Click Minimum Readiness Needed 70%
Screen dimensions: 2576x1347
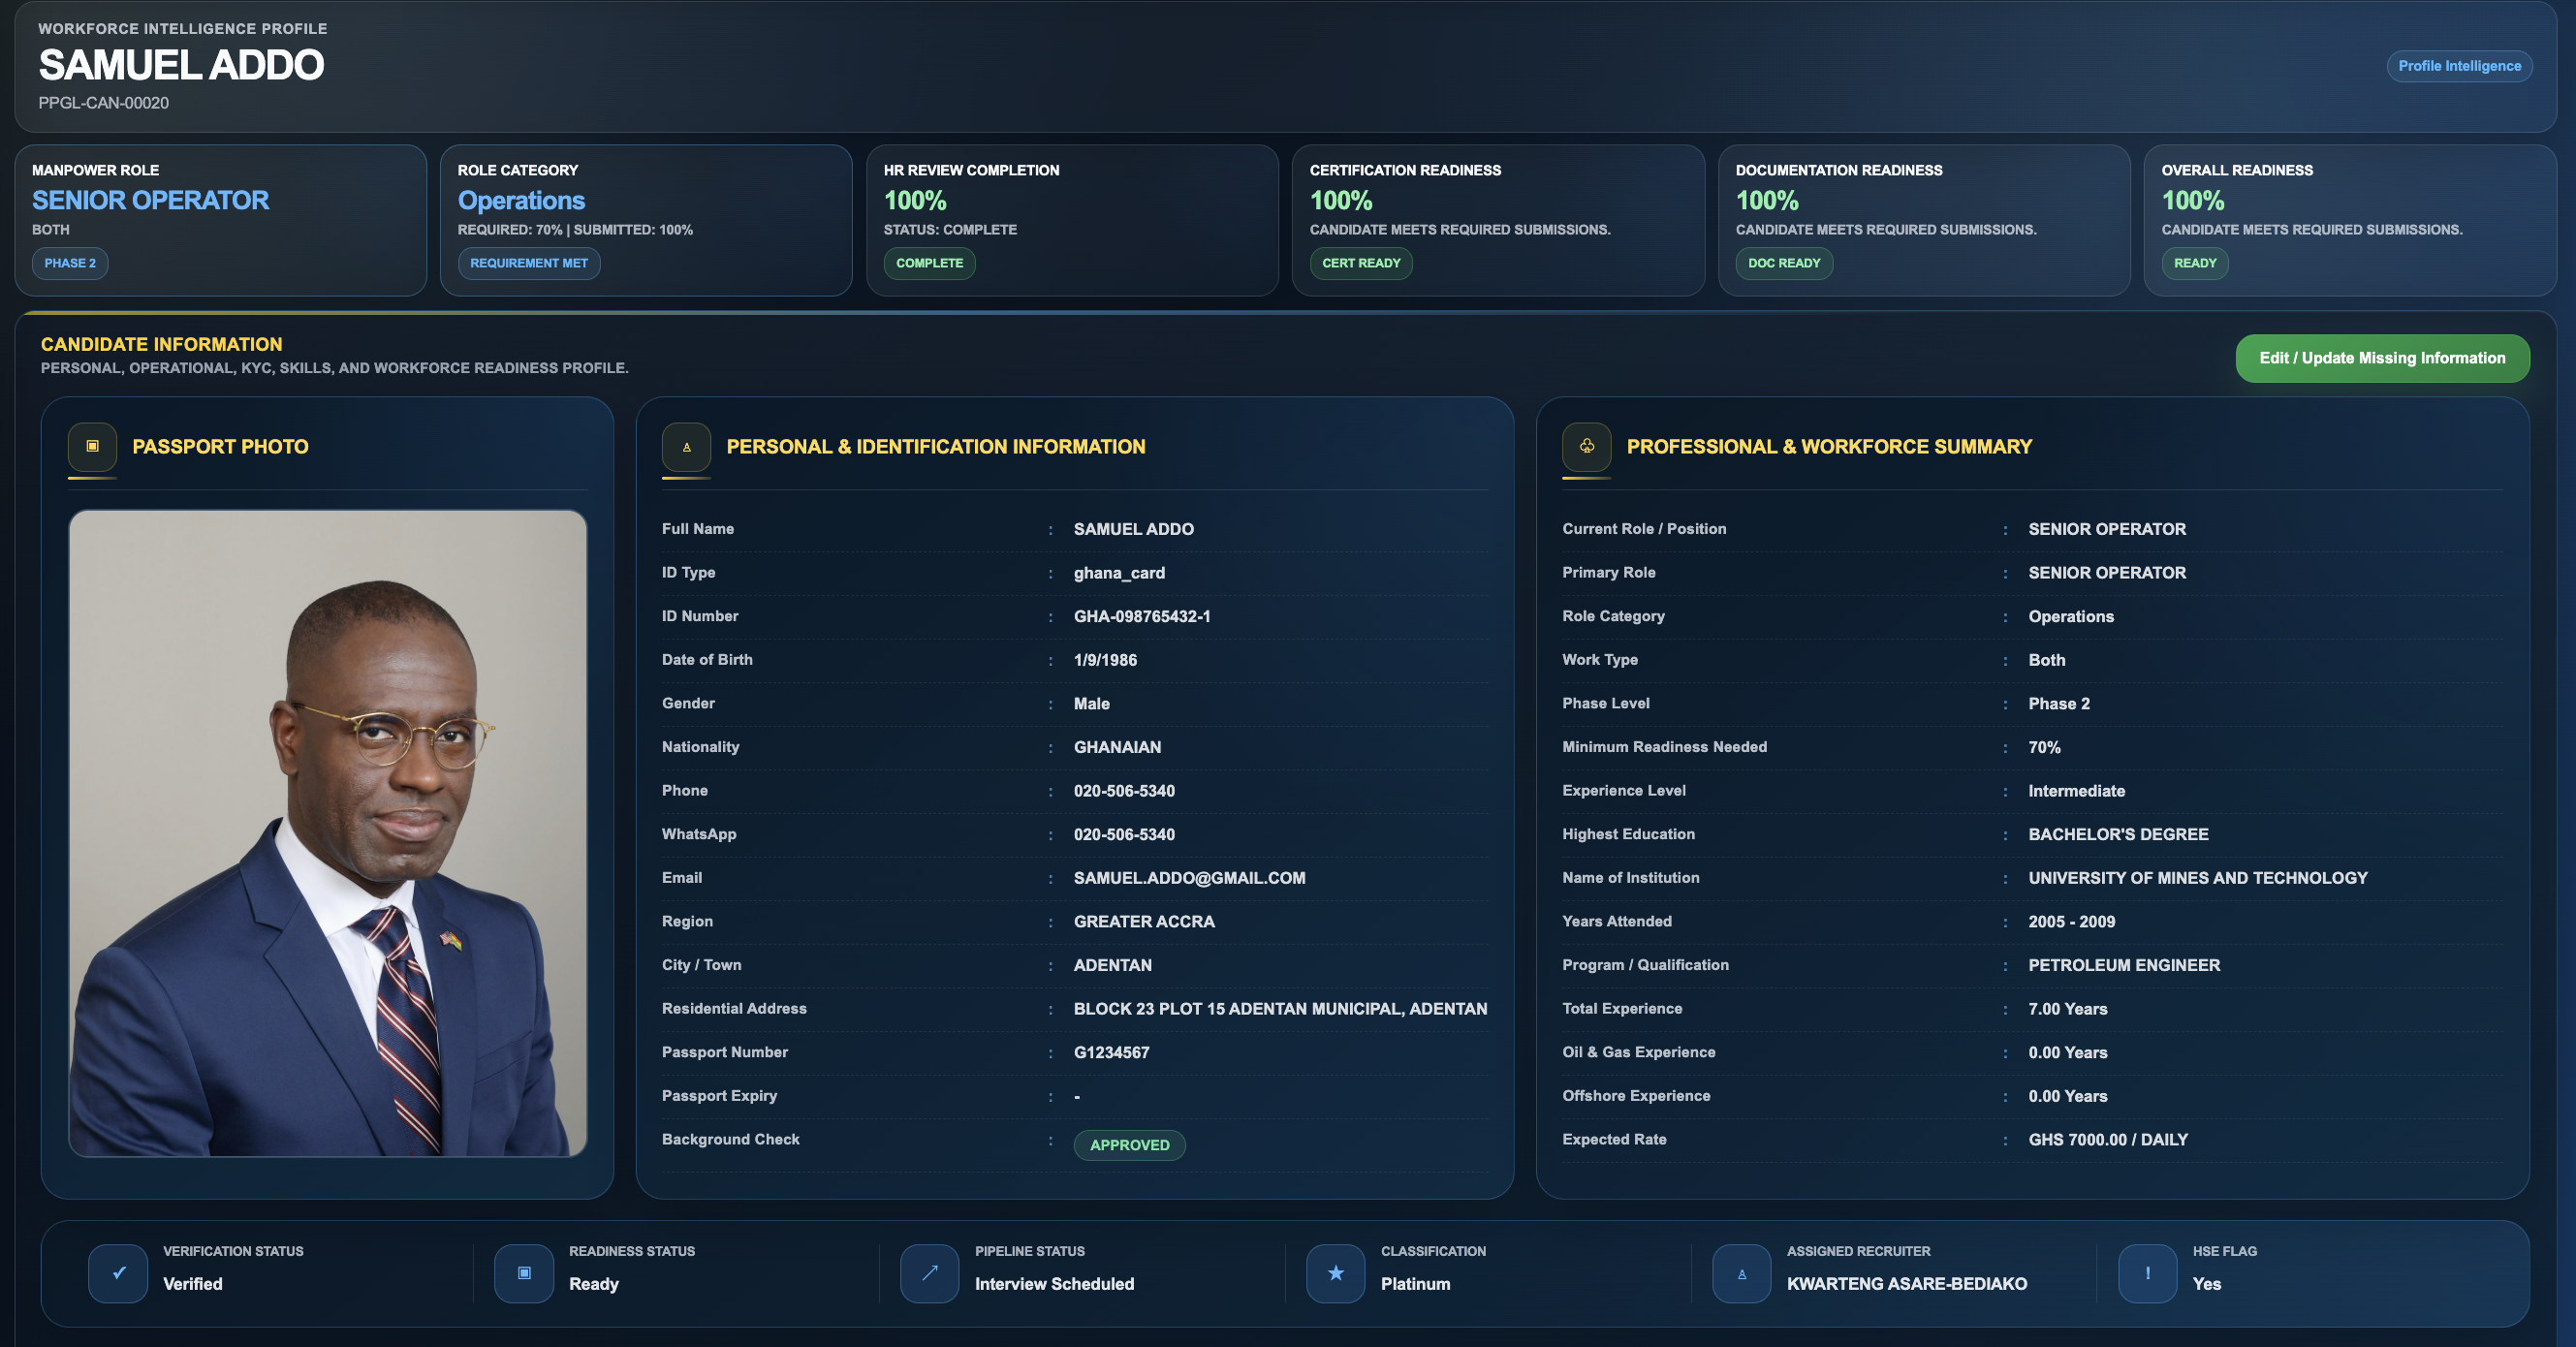coord(2044,747)
